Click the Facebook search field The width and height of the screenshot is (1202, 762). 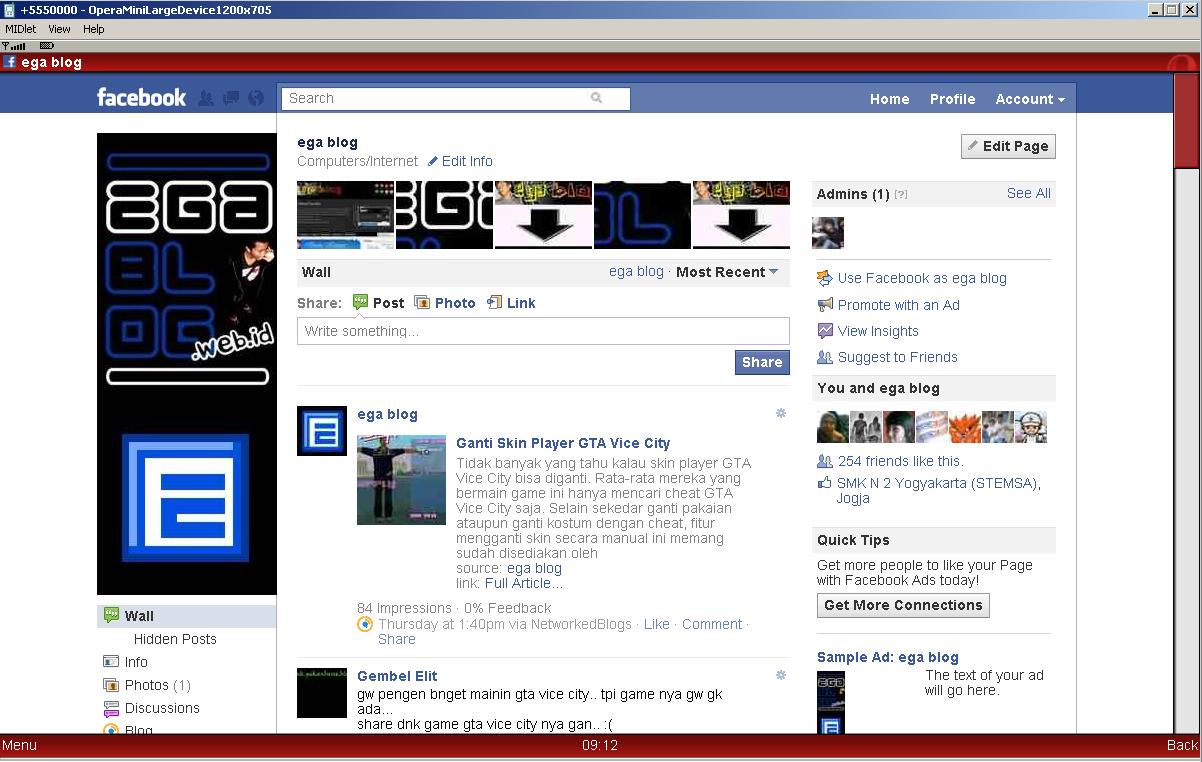tap(455, 98)
